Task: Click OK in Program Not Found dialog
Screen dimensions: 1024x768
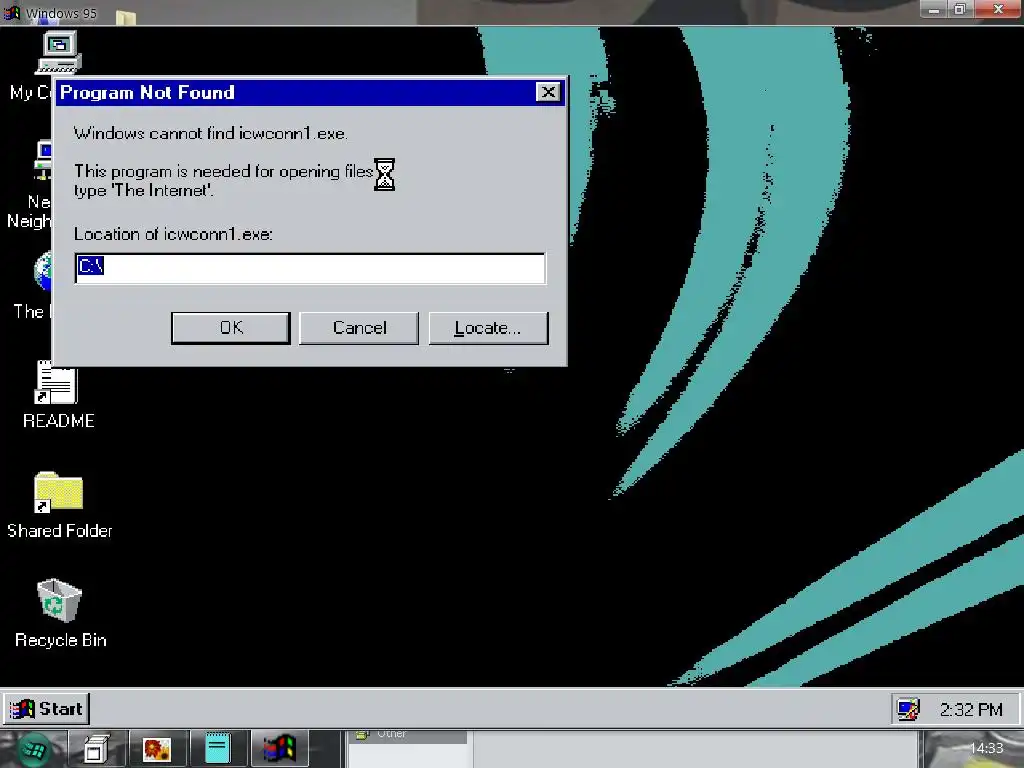Action: pos(231,328)
